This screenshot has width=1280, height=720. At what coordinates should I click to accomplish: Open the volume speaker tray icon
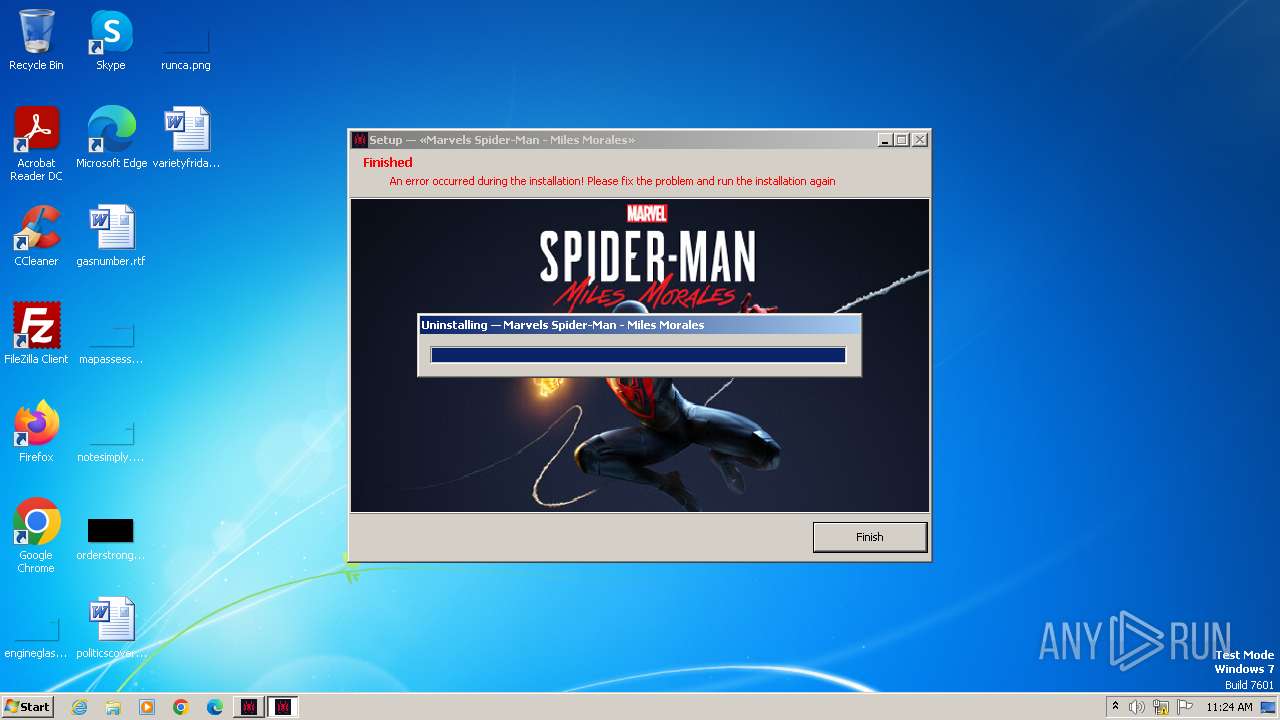[x=1137, y=707]
